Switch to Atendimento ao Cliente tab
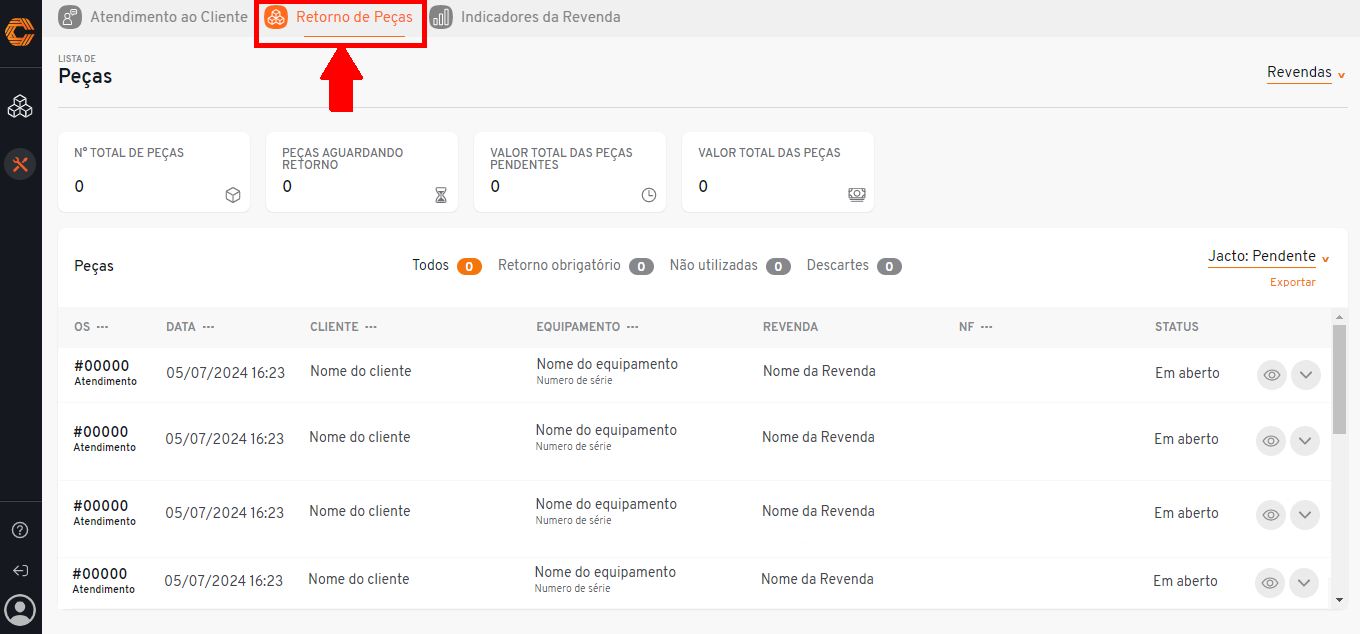 [x=153, y=17]
